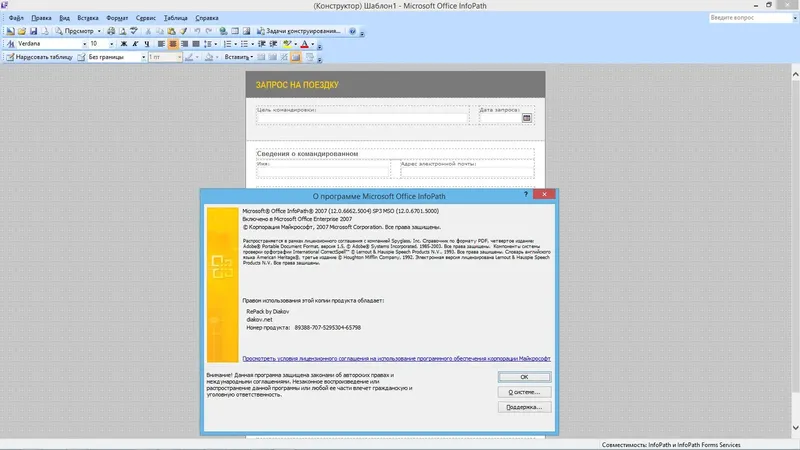The height and width of the screenshot is (450, 800).
Task: Open the font color dropdown arrow
Action: [x=313, y=44]
